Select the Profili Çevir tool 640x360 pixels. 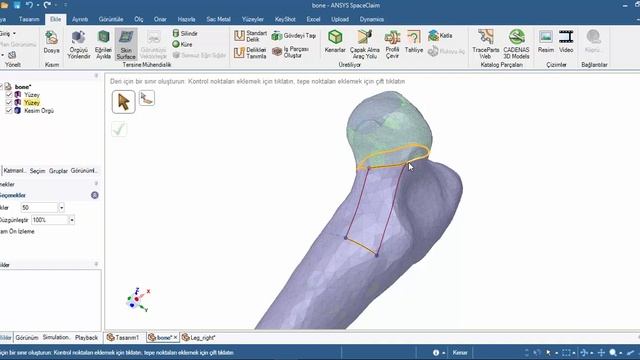tap(392, 44)
